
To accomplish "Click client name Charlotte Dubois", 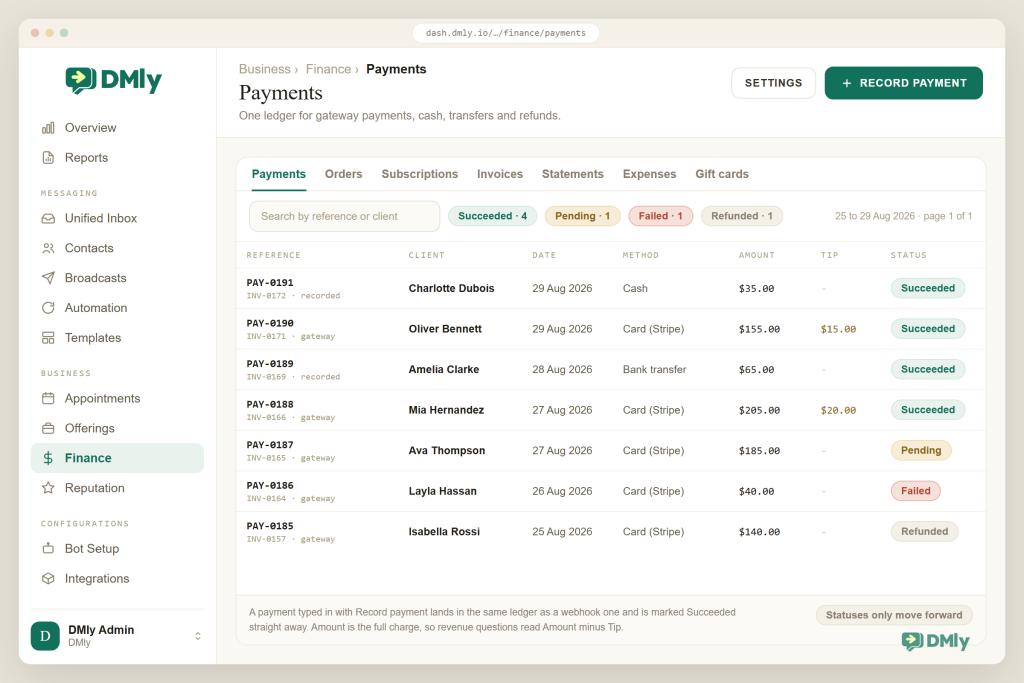I will point(451,289).
